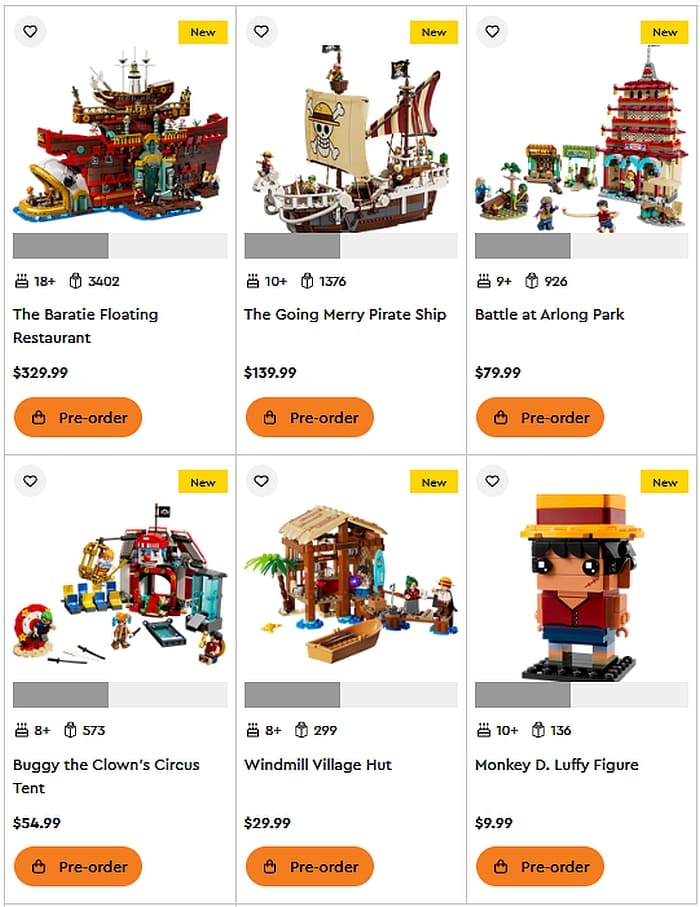The image size is (700, 907).
Task: Pre-order Monkey D. Luffy Figure
Action: [540, 867]
